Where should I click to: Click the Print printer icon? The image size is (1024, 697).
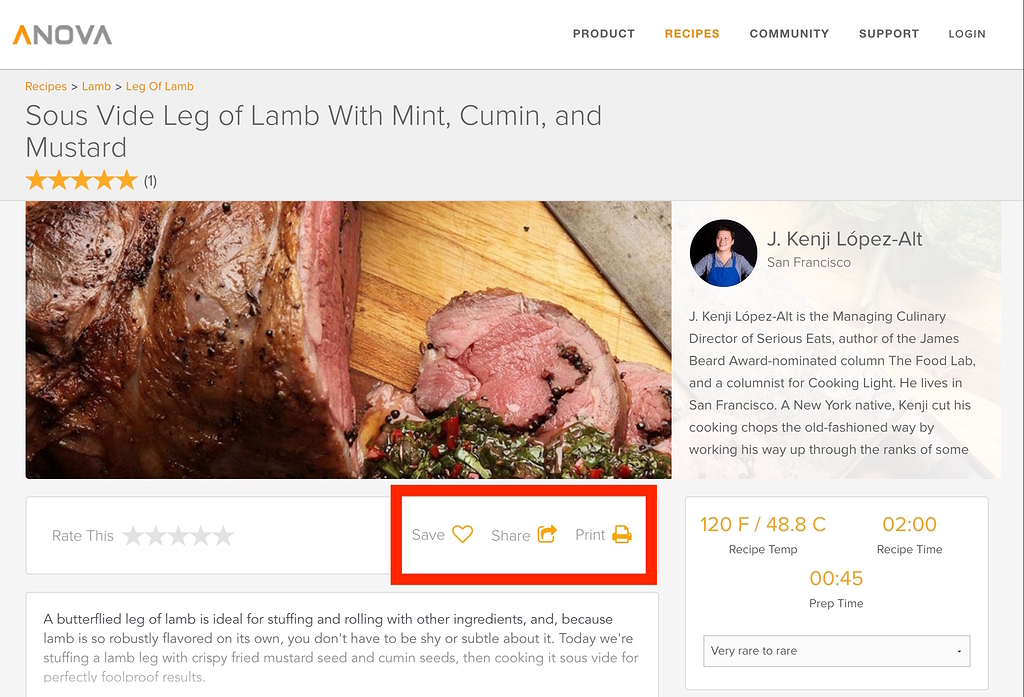(x=622, y=534)
